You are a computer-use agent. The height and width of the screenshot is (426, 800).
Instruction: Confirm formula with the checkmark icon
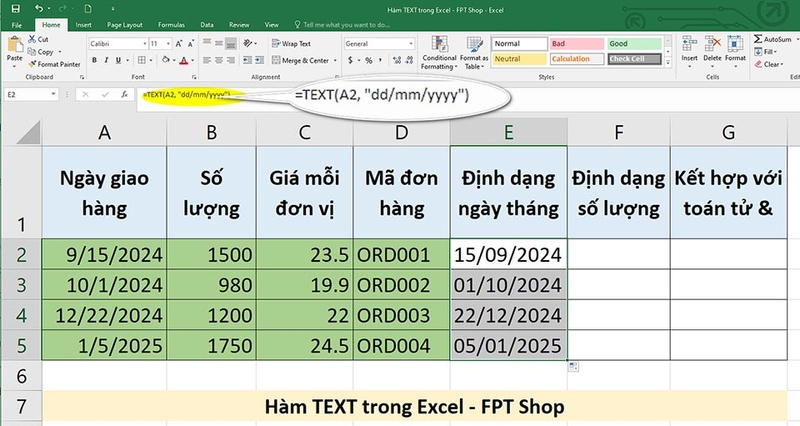pos(105,94)
